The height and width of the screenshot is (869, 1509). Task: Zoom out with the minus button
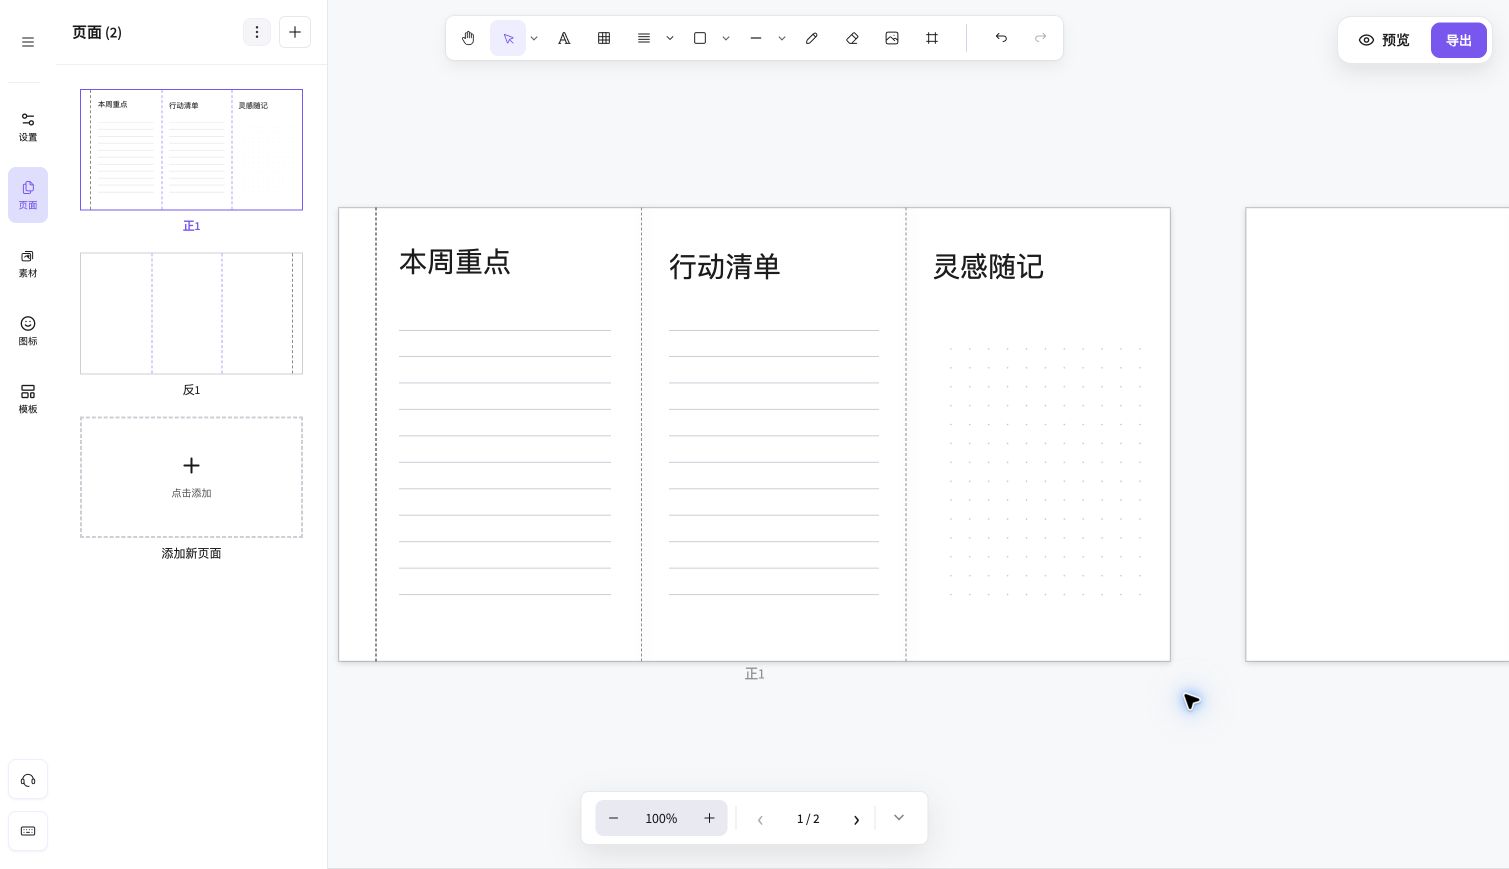pyautogui.click(x=614, y=818)
